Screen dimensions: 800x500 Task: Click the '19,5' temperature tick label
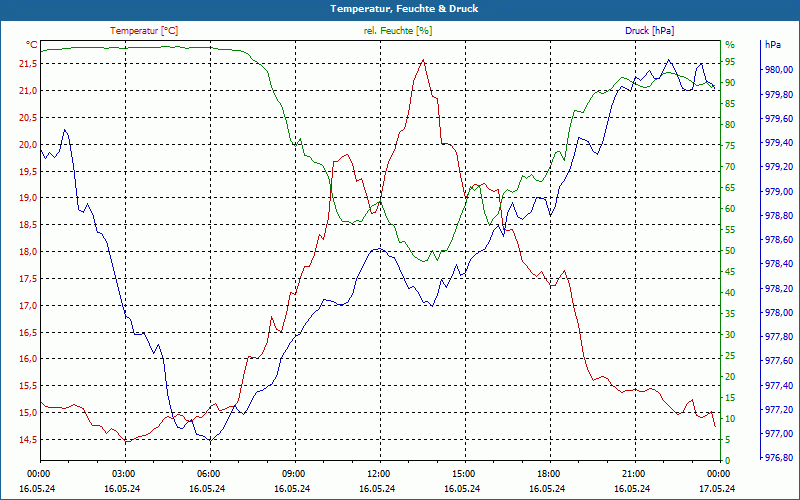coord(28,171)
